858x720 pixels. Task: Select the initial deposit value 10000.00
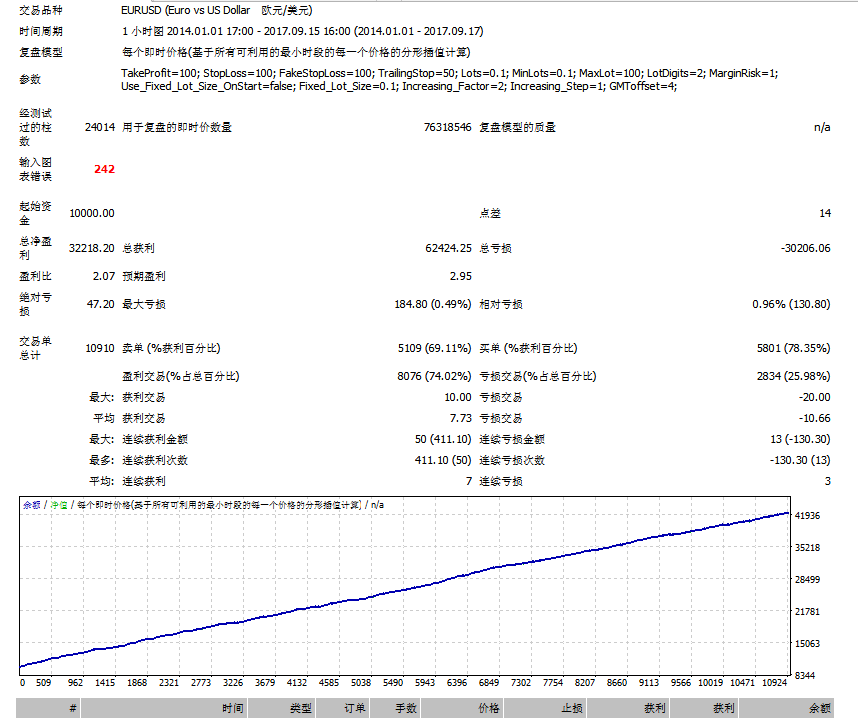92,213
